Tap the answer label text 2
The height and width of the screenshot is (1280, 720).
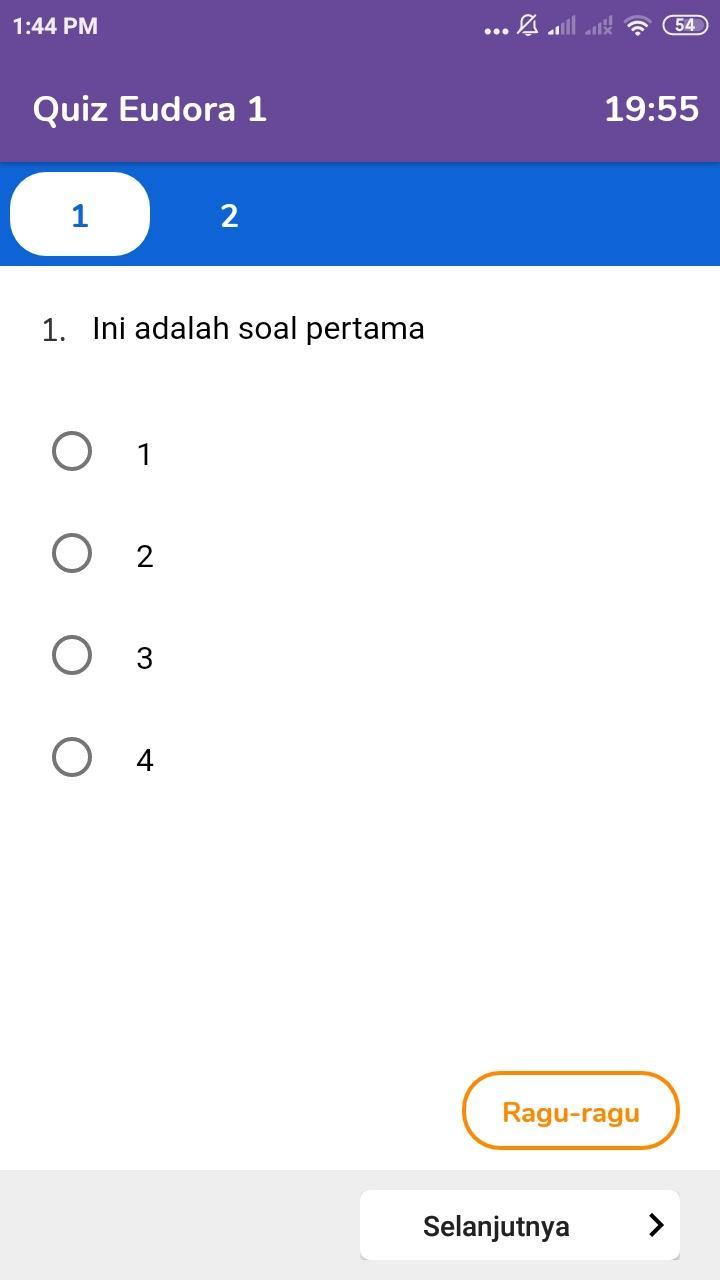145,557
